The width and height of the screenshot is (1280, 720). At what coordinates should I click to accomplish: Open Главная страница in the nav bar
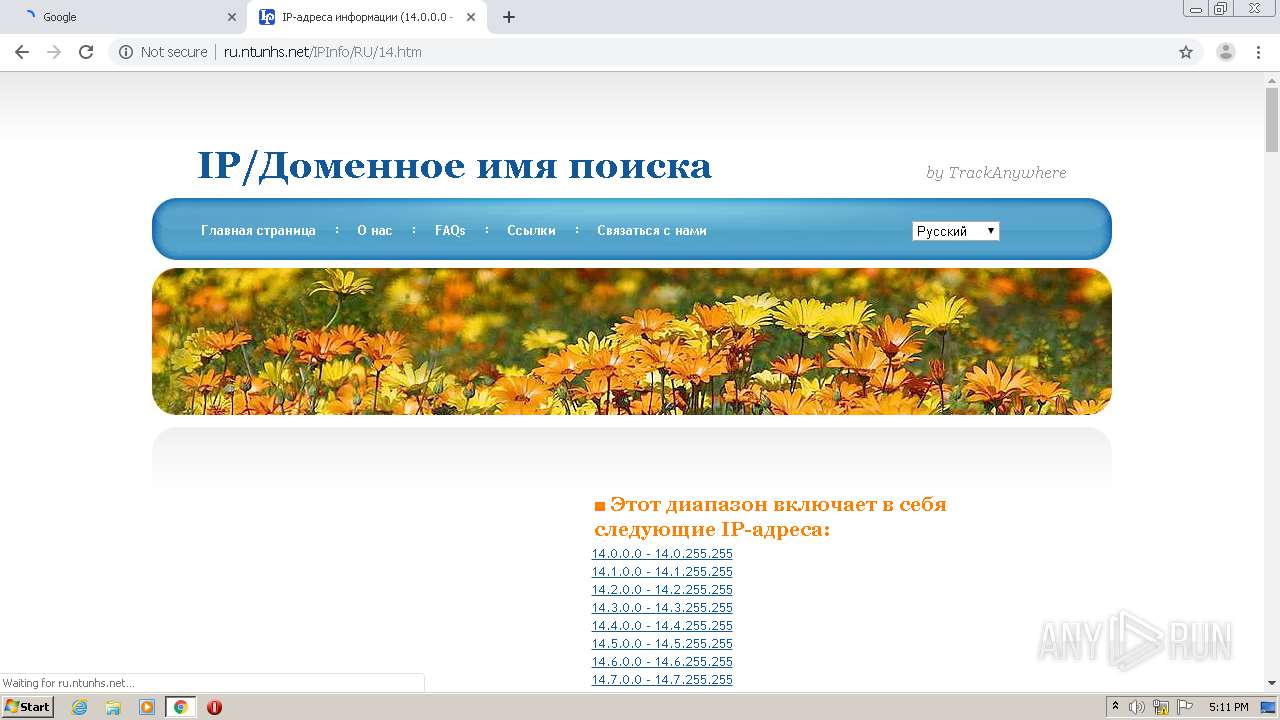[258, 230]
